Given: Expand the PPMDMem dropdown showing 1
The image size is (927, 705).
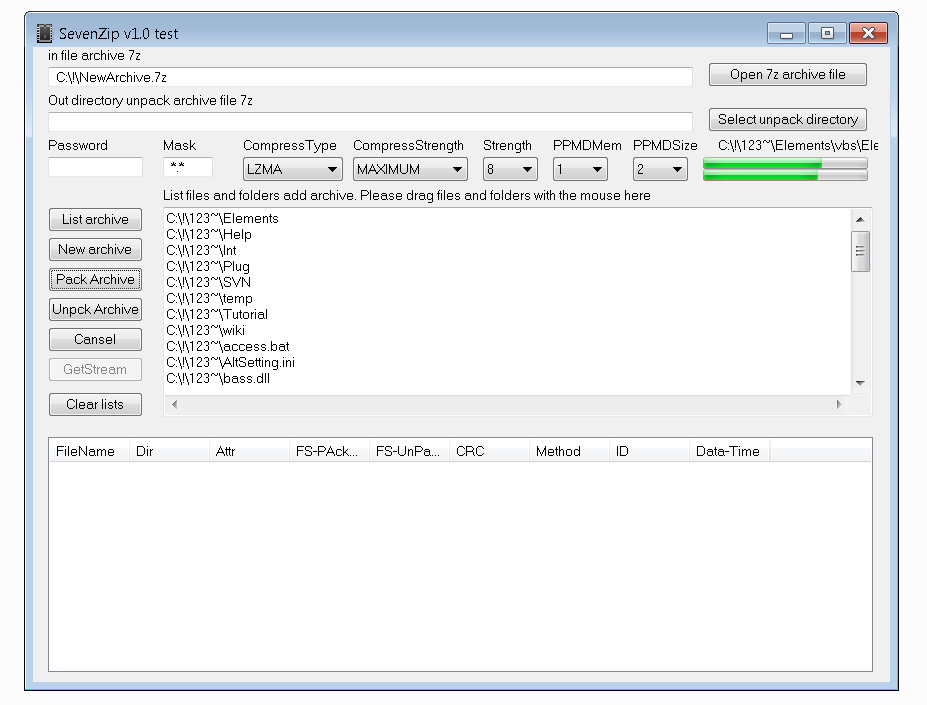Looking at the screenshot, I should point(580,169).
